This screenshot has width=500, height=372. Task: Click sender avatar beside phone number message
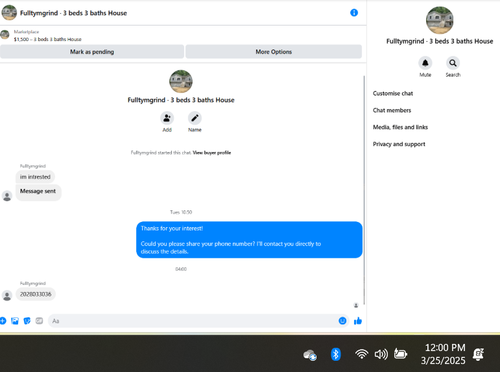[x=7, y=295]
